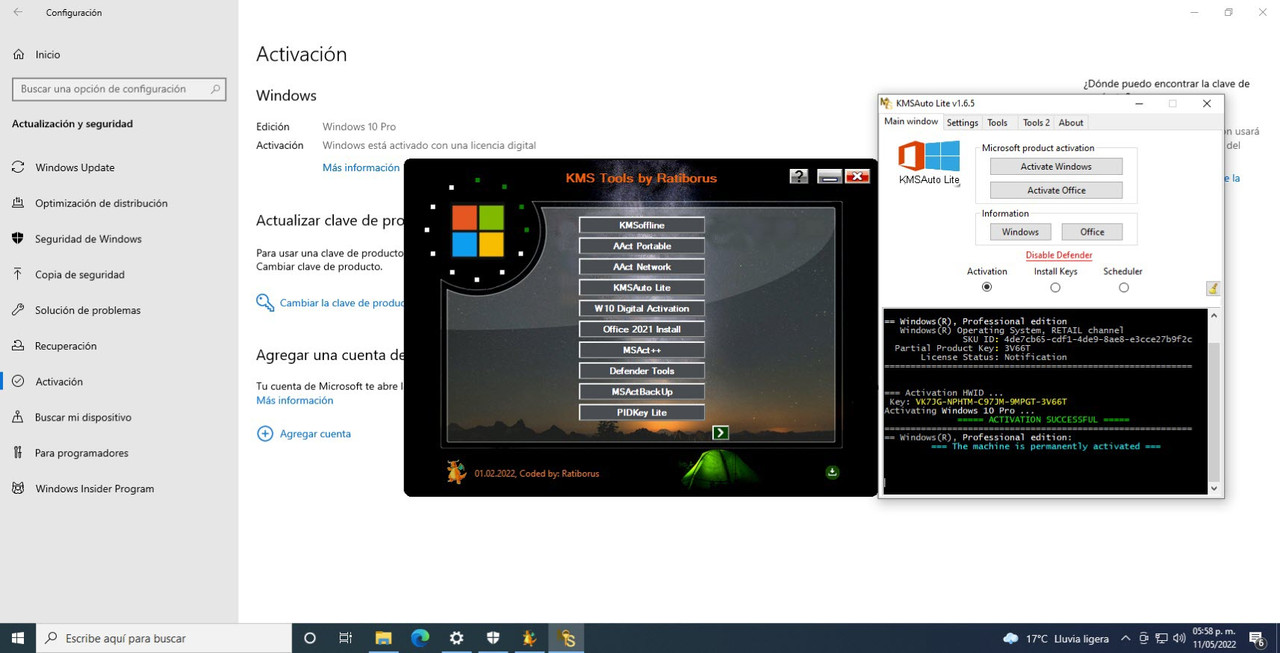The width and height of the screenshot is (1280, 653).
Task: Launch Microsoft Edge from taskbar
Action: point(420,638)
